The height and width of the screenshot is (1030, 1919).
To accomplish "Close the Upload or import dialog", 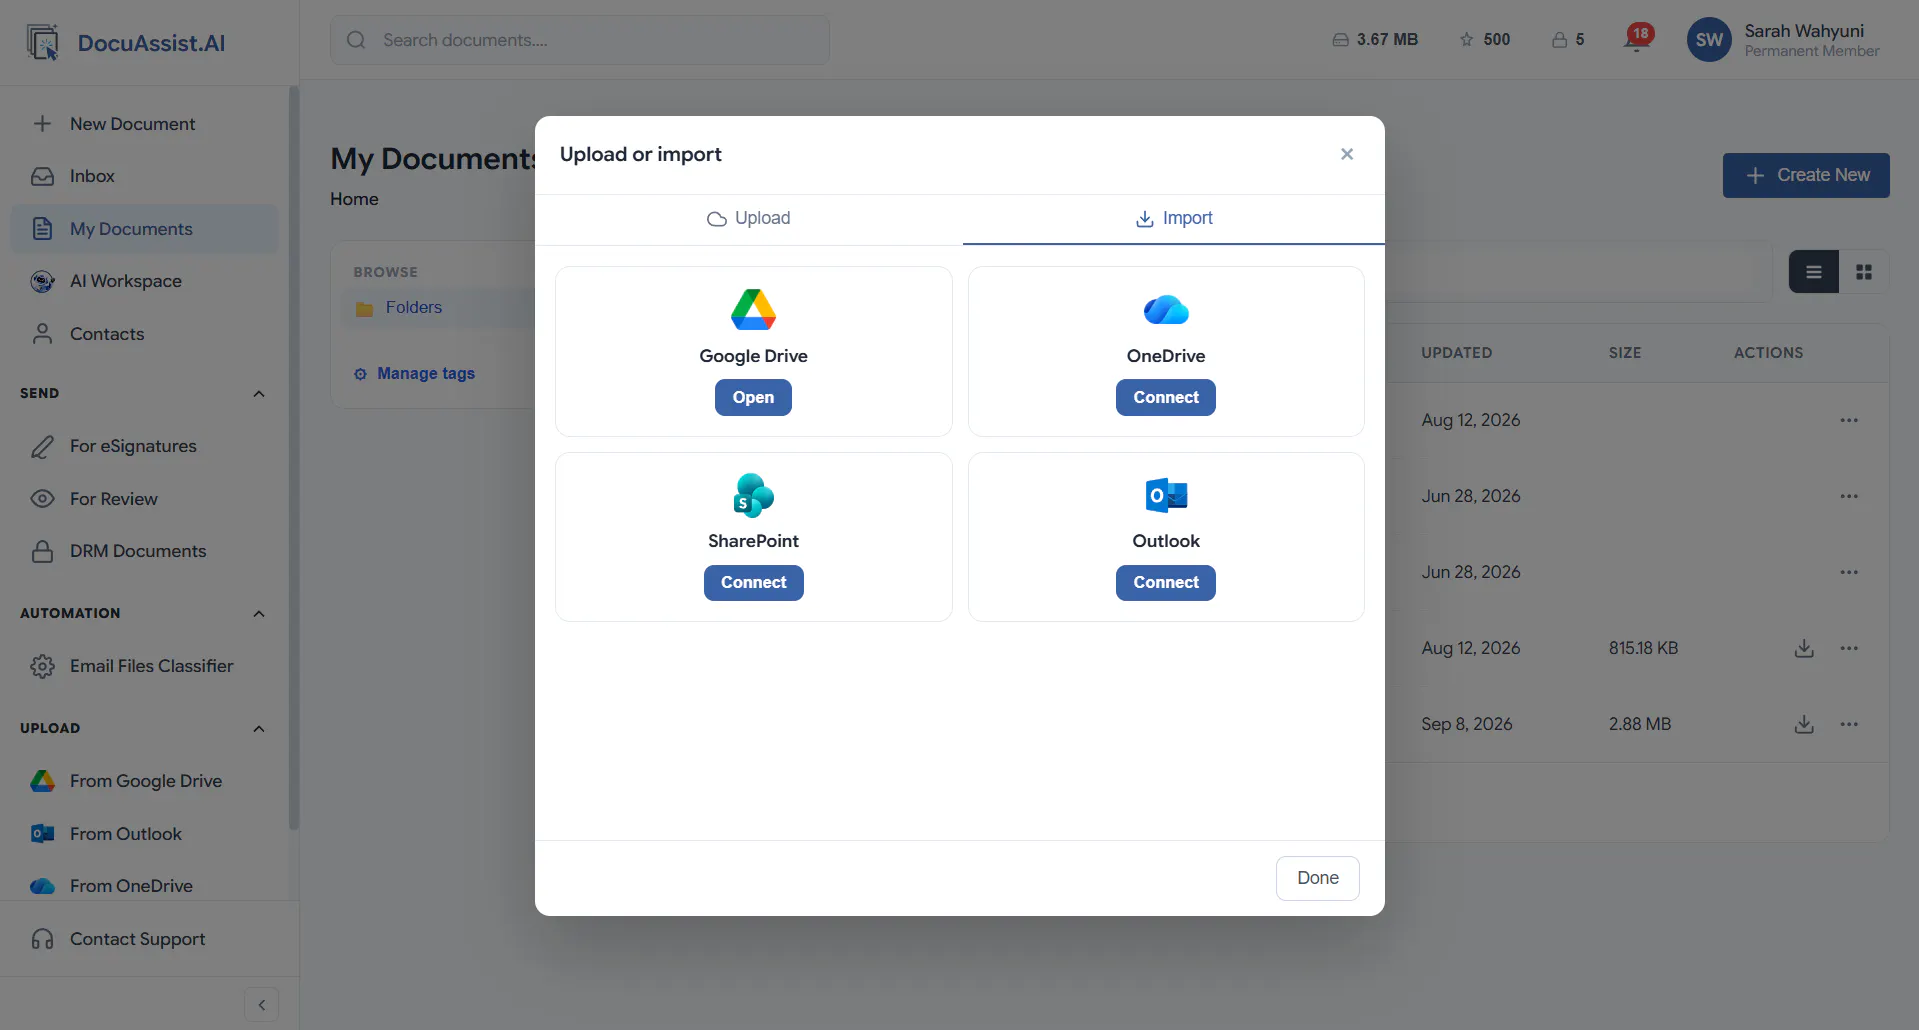I will pyautogui.click(x=1347, y=154).
